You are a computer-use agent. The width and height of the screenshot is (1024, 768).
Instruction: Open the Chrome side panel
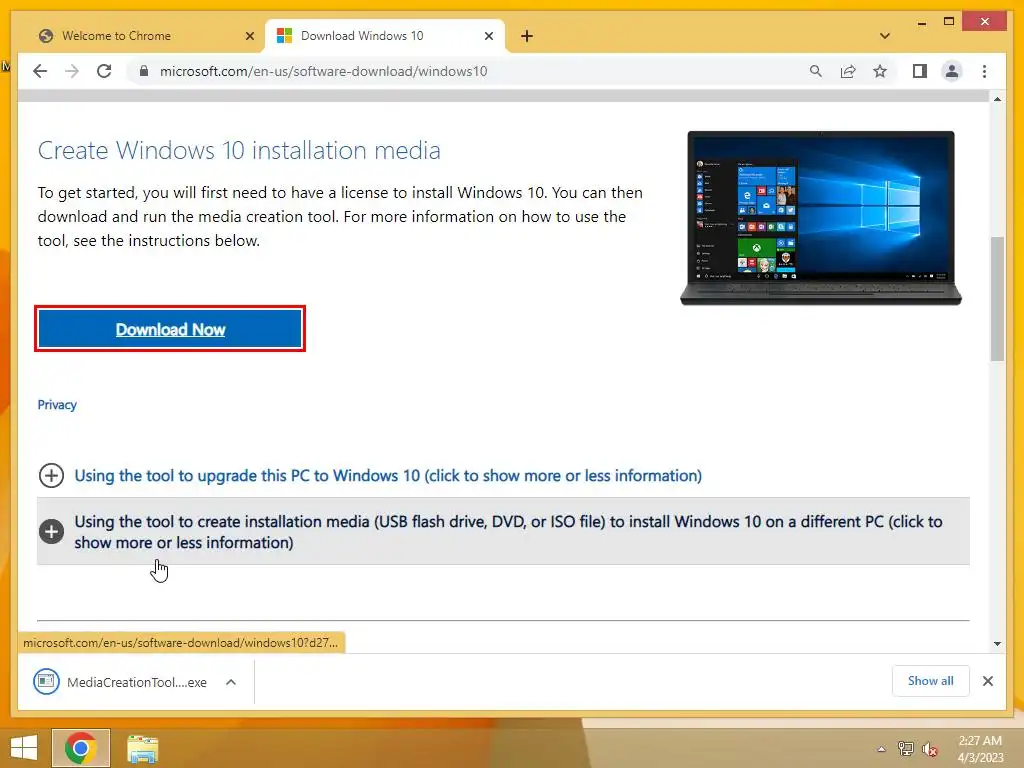[920, 71]
